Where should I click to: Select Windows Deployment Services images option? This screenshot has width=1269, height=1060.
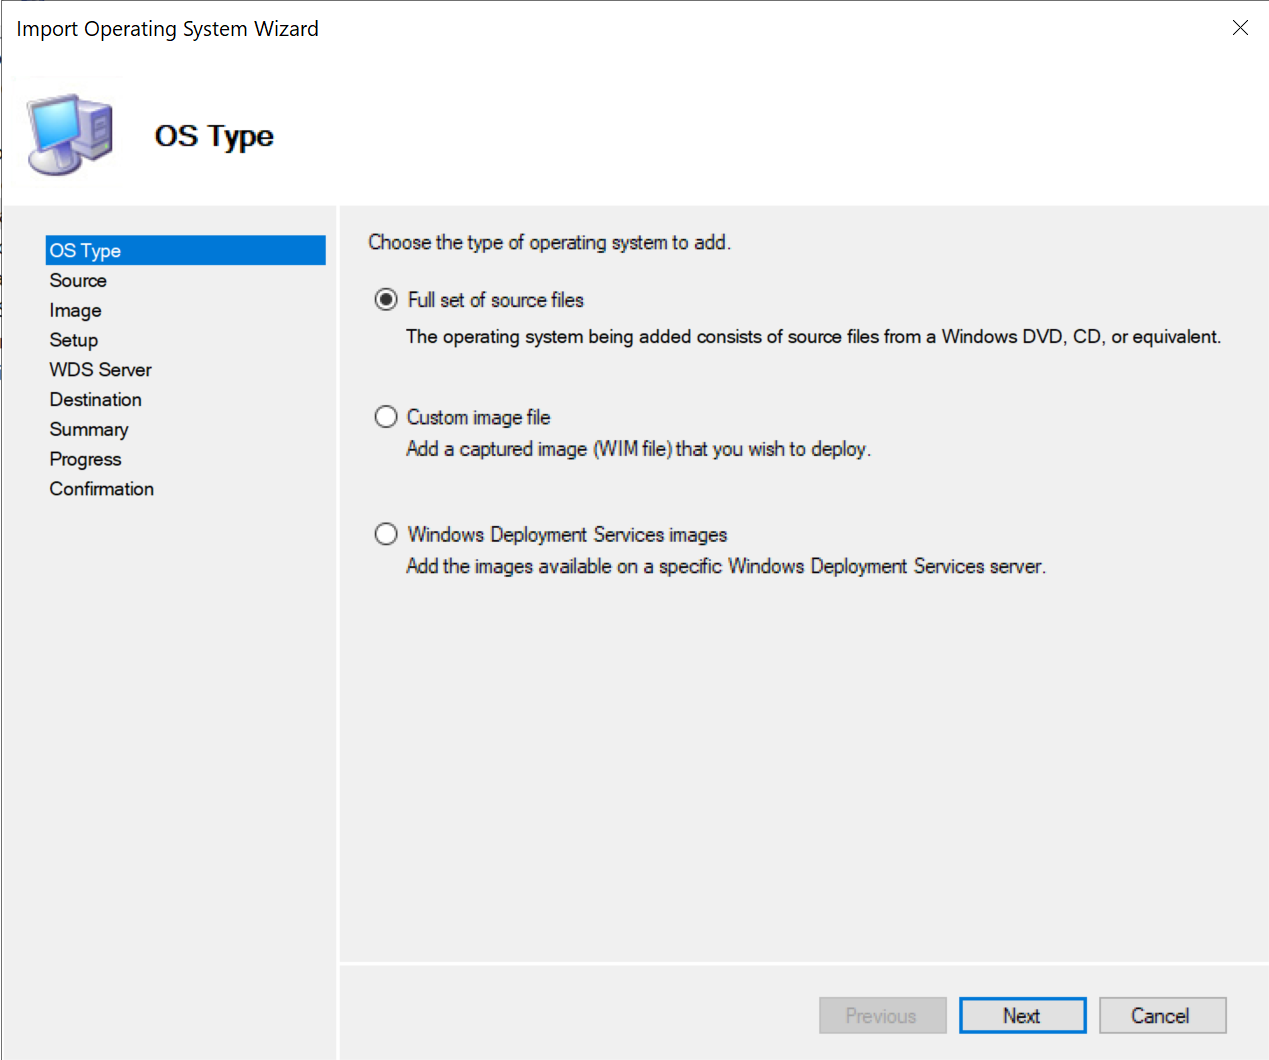[x=386, y=533]
